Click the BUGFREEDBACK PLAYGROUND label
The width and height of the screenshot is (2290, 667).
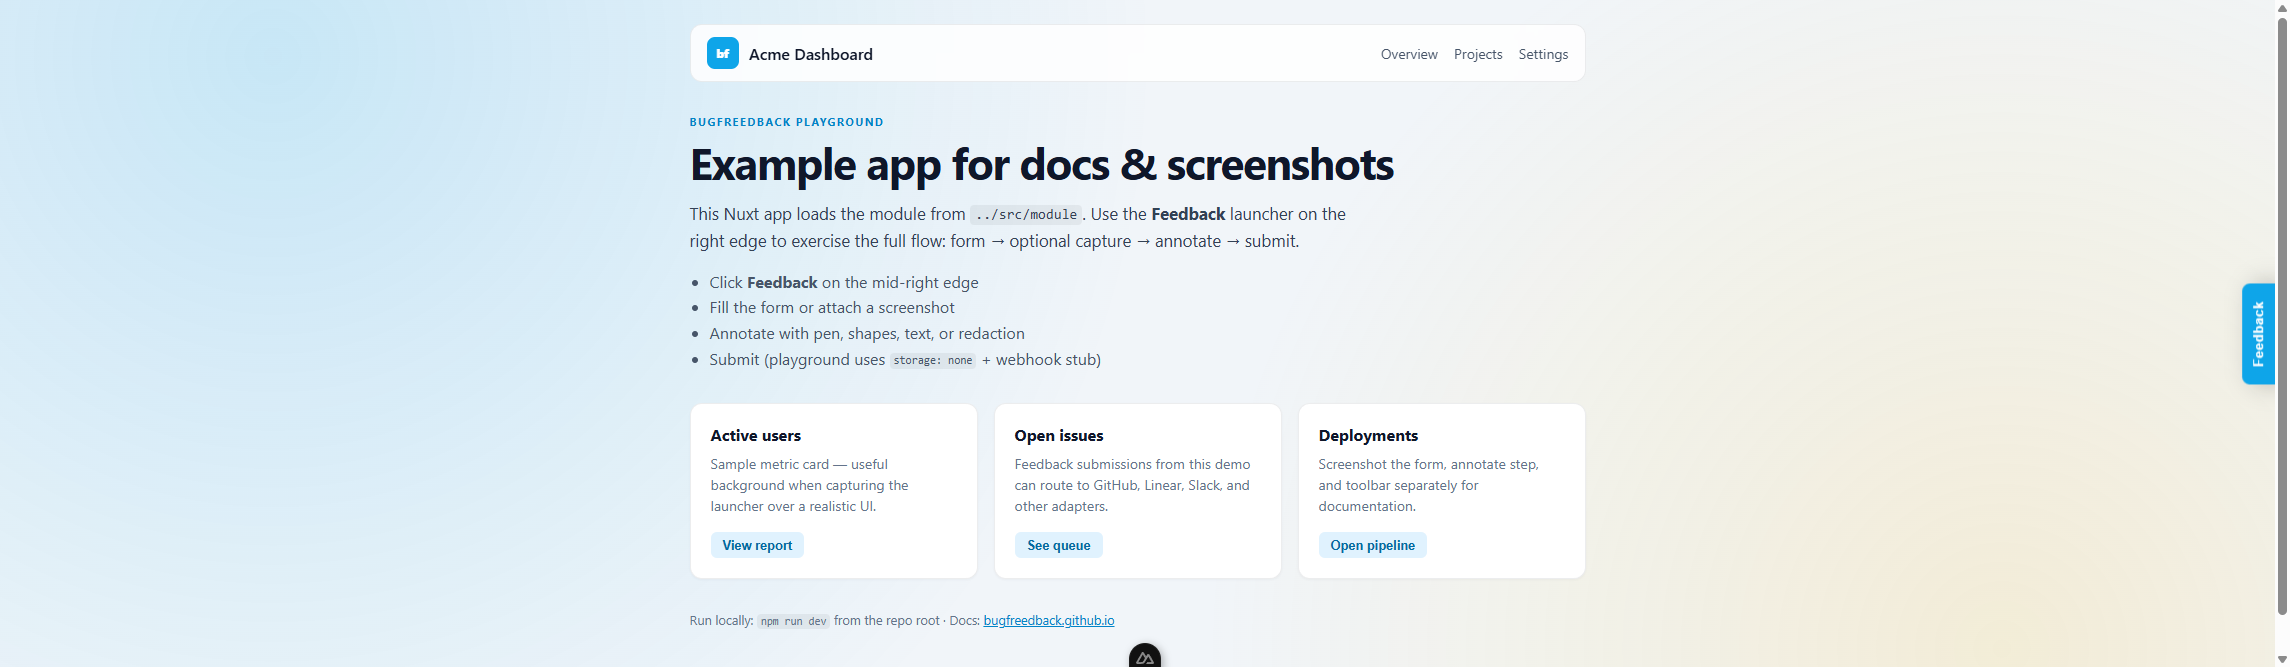click(x=786, y=122)
